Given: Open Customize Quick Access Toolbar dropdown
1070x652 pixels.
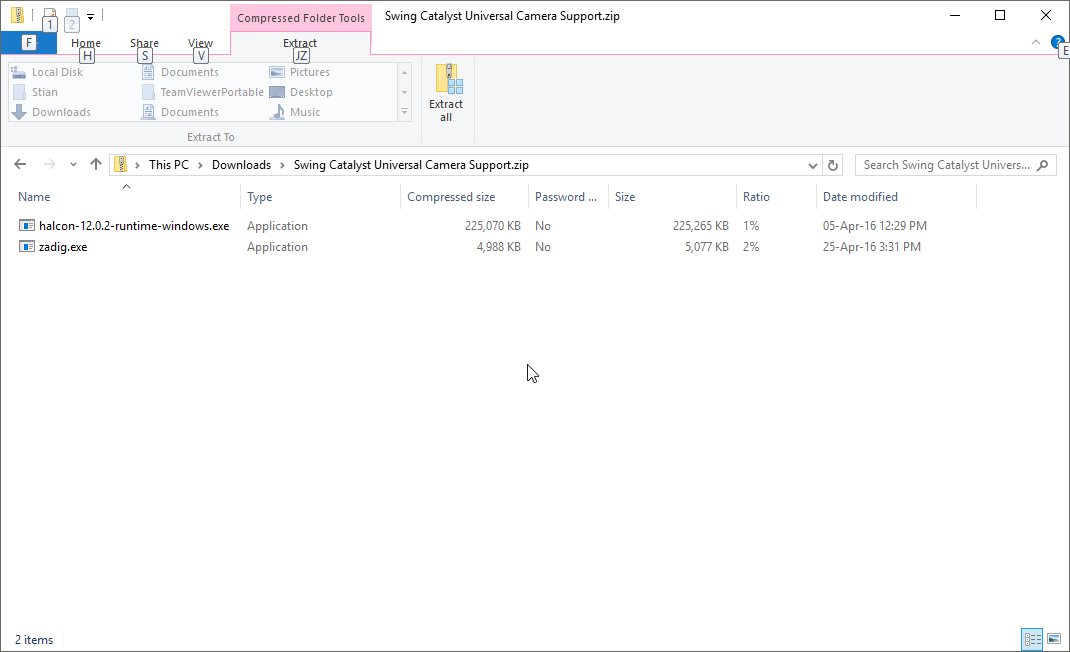Looking at the screenshot, I should pyautogui.click(x=90, y=16).
